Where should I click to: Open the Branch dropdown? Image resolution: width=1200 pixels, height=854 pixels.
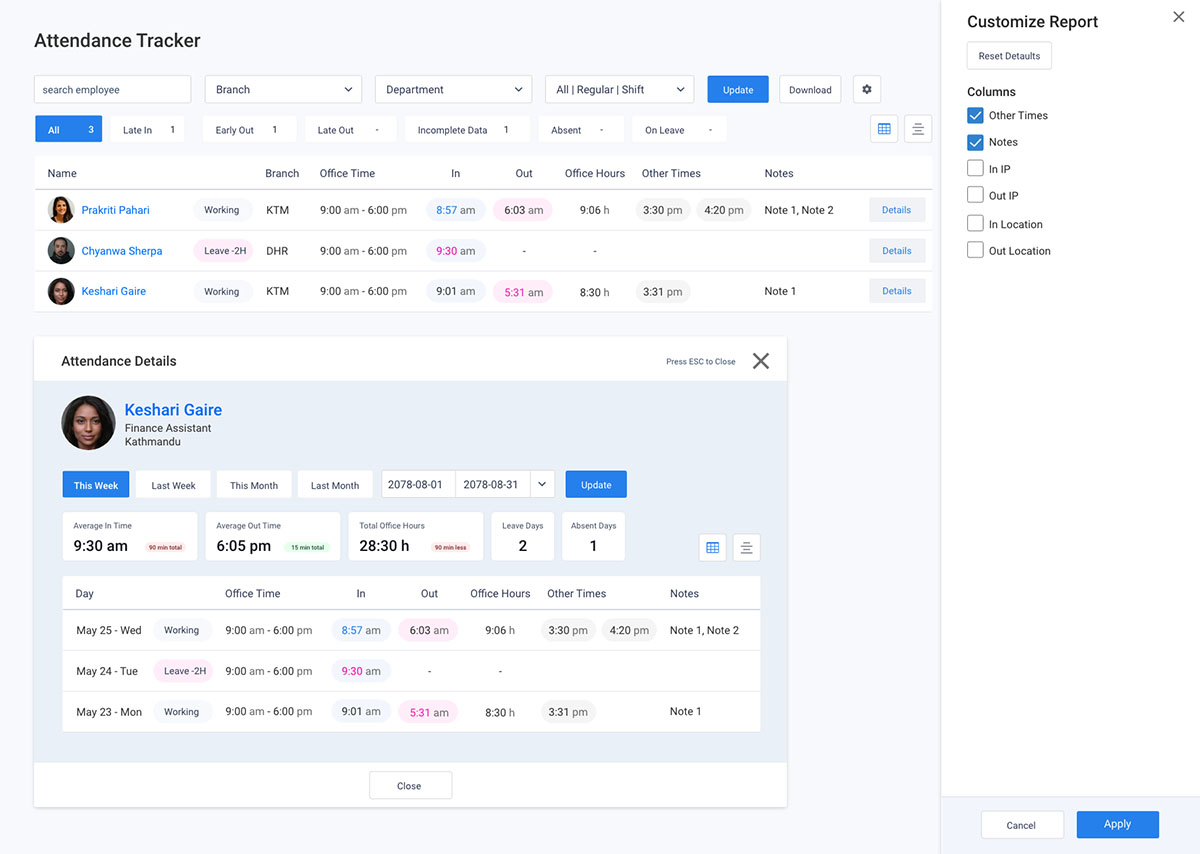coord(283,89)
